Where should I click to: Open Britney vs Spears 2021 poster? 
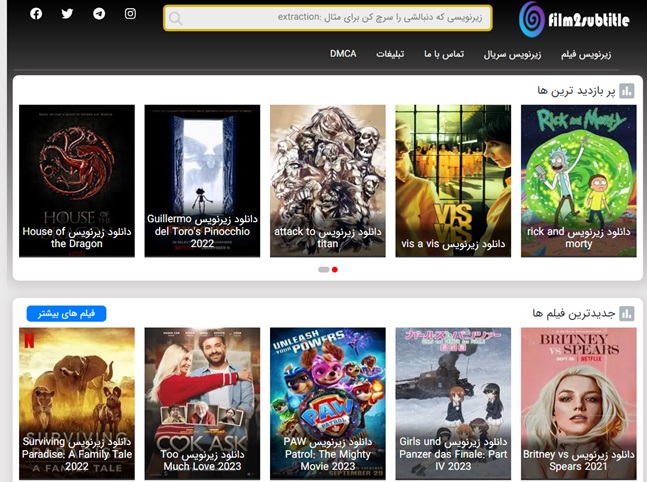pyautogui.click(x=579, y=404)
